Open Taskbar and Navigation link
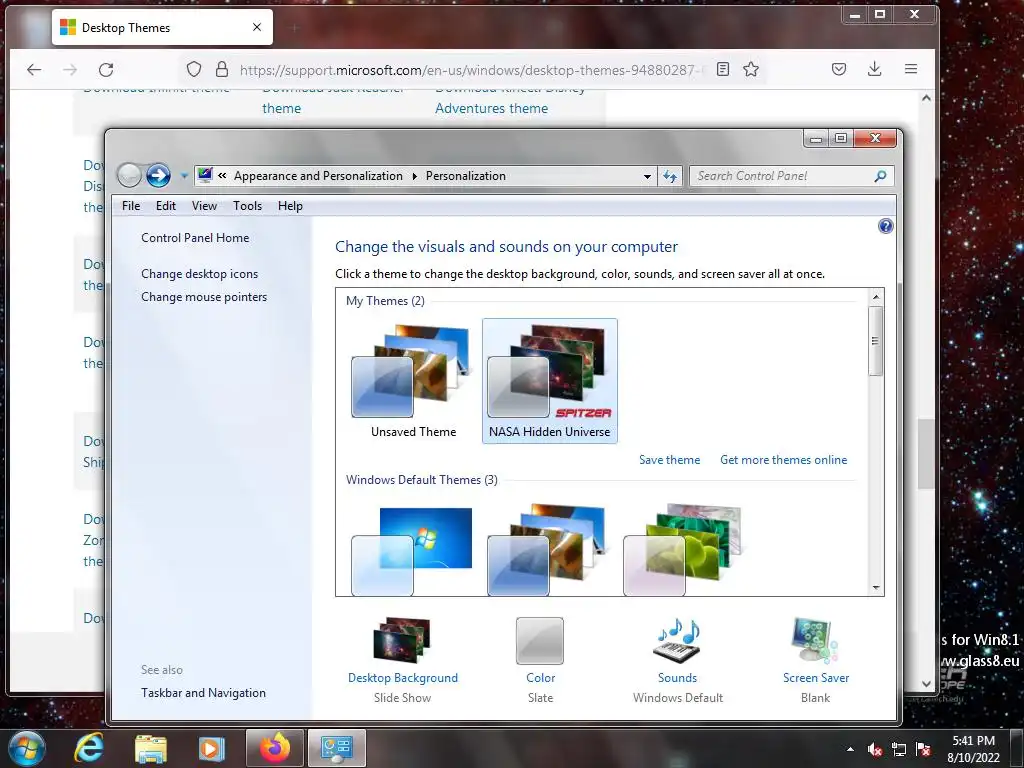The height and width of the screenshot is (768, 1024). click(203, 693)
